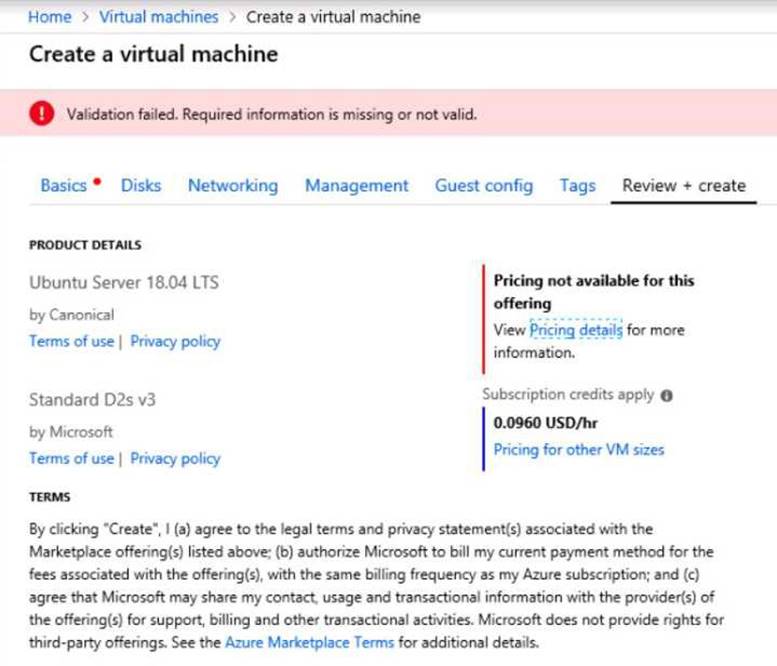Go to Home in the breadcrumb
This screenshot has width=777, height=666.
50,17
